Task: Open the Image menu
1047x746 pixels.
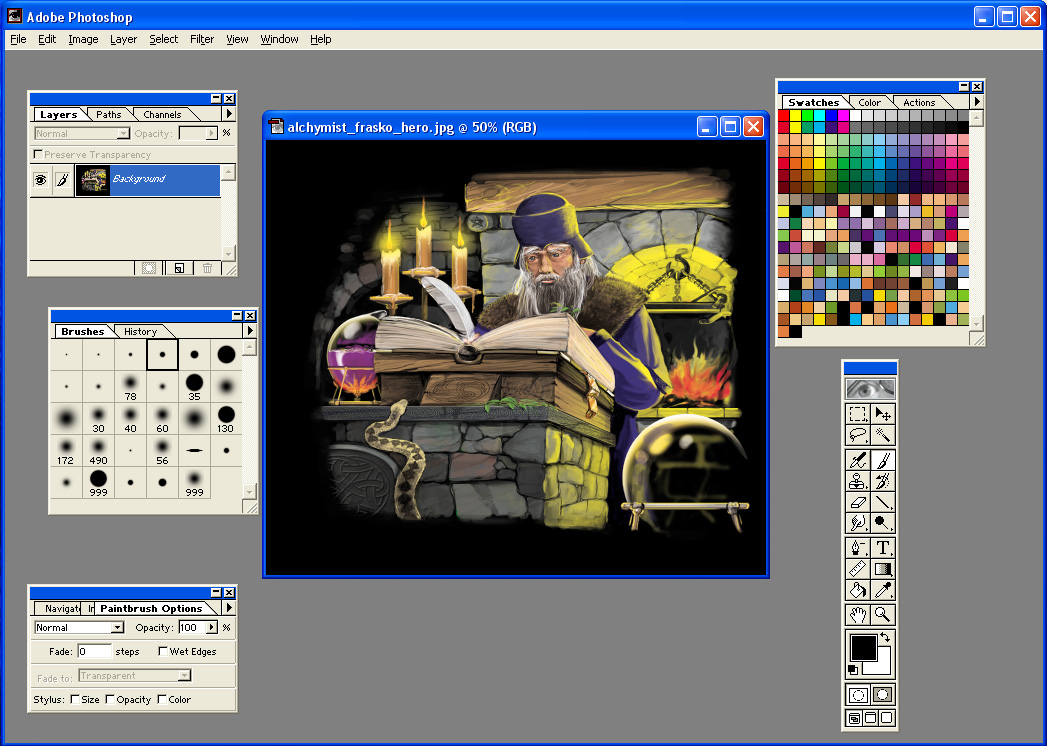Action: (83, 39)
